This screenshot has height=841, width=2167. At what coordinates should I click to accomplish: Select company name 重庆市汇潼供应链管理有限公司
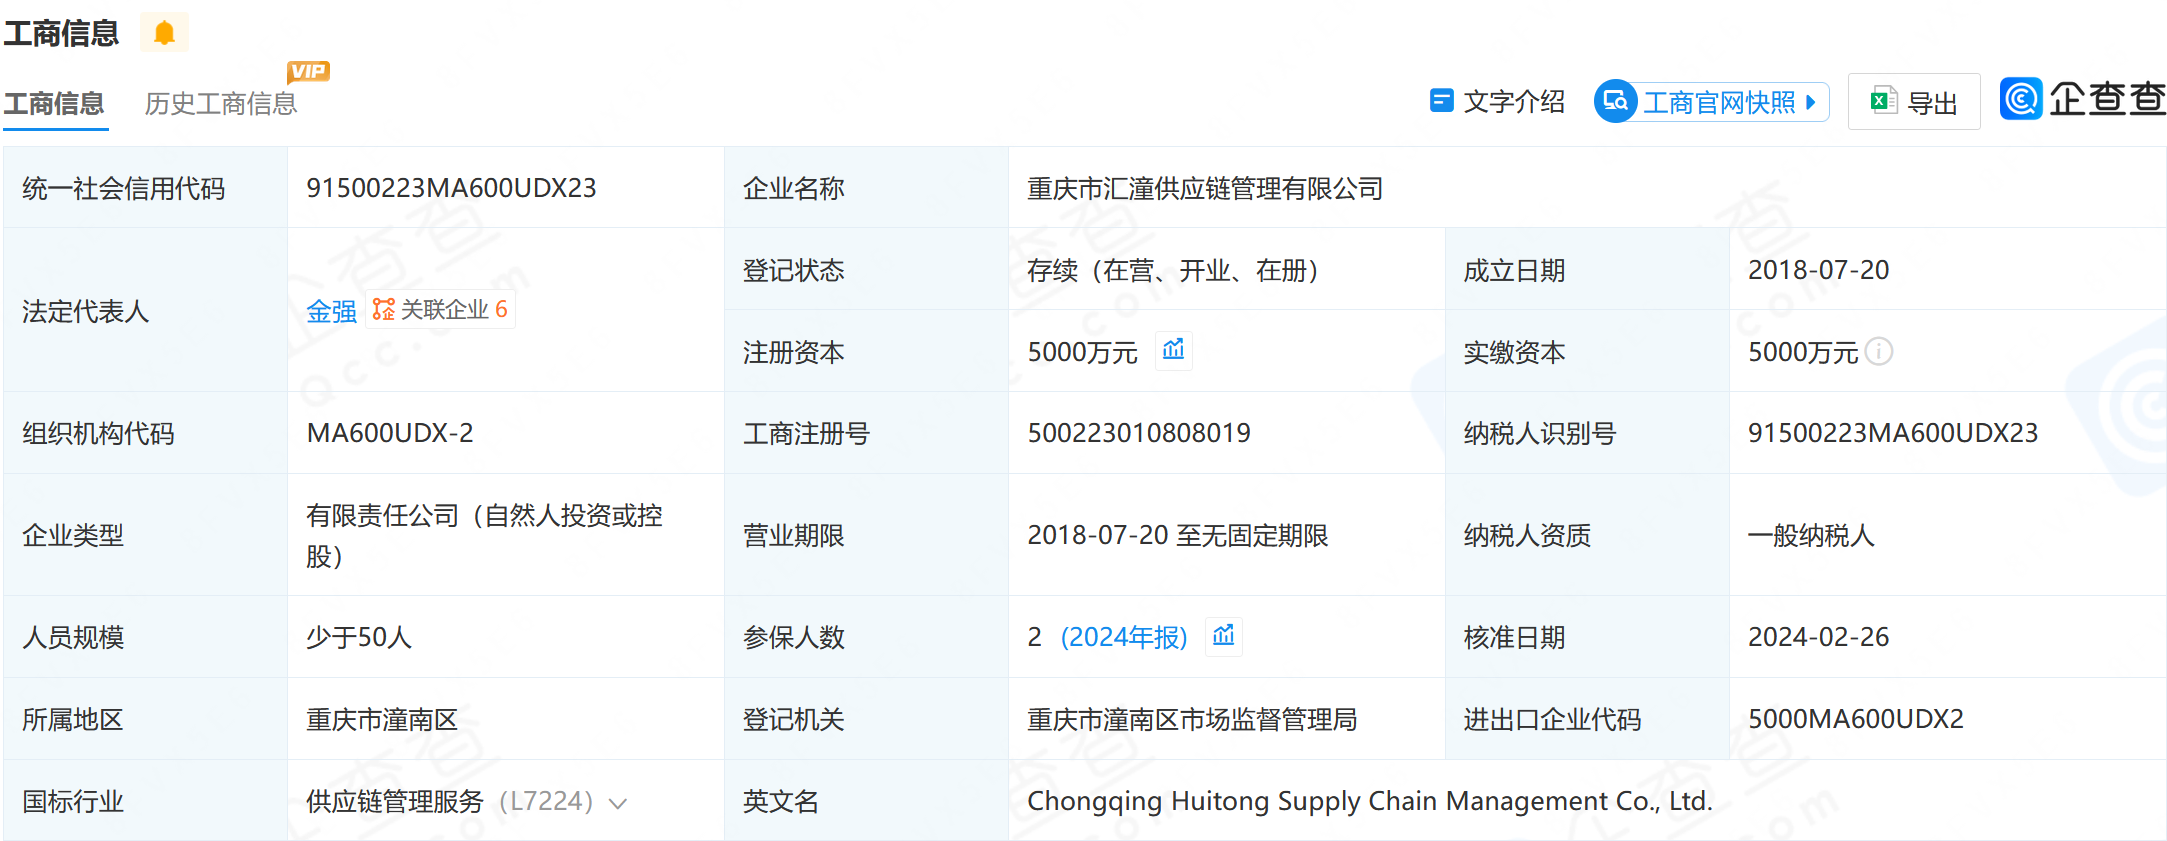pos(1205,189)
